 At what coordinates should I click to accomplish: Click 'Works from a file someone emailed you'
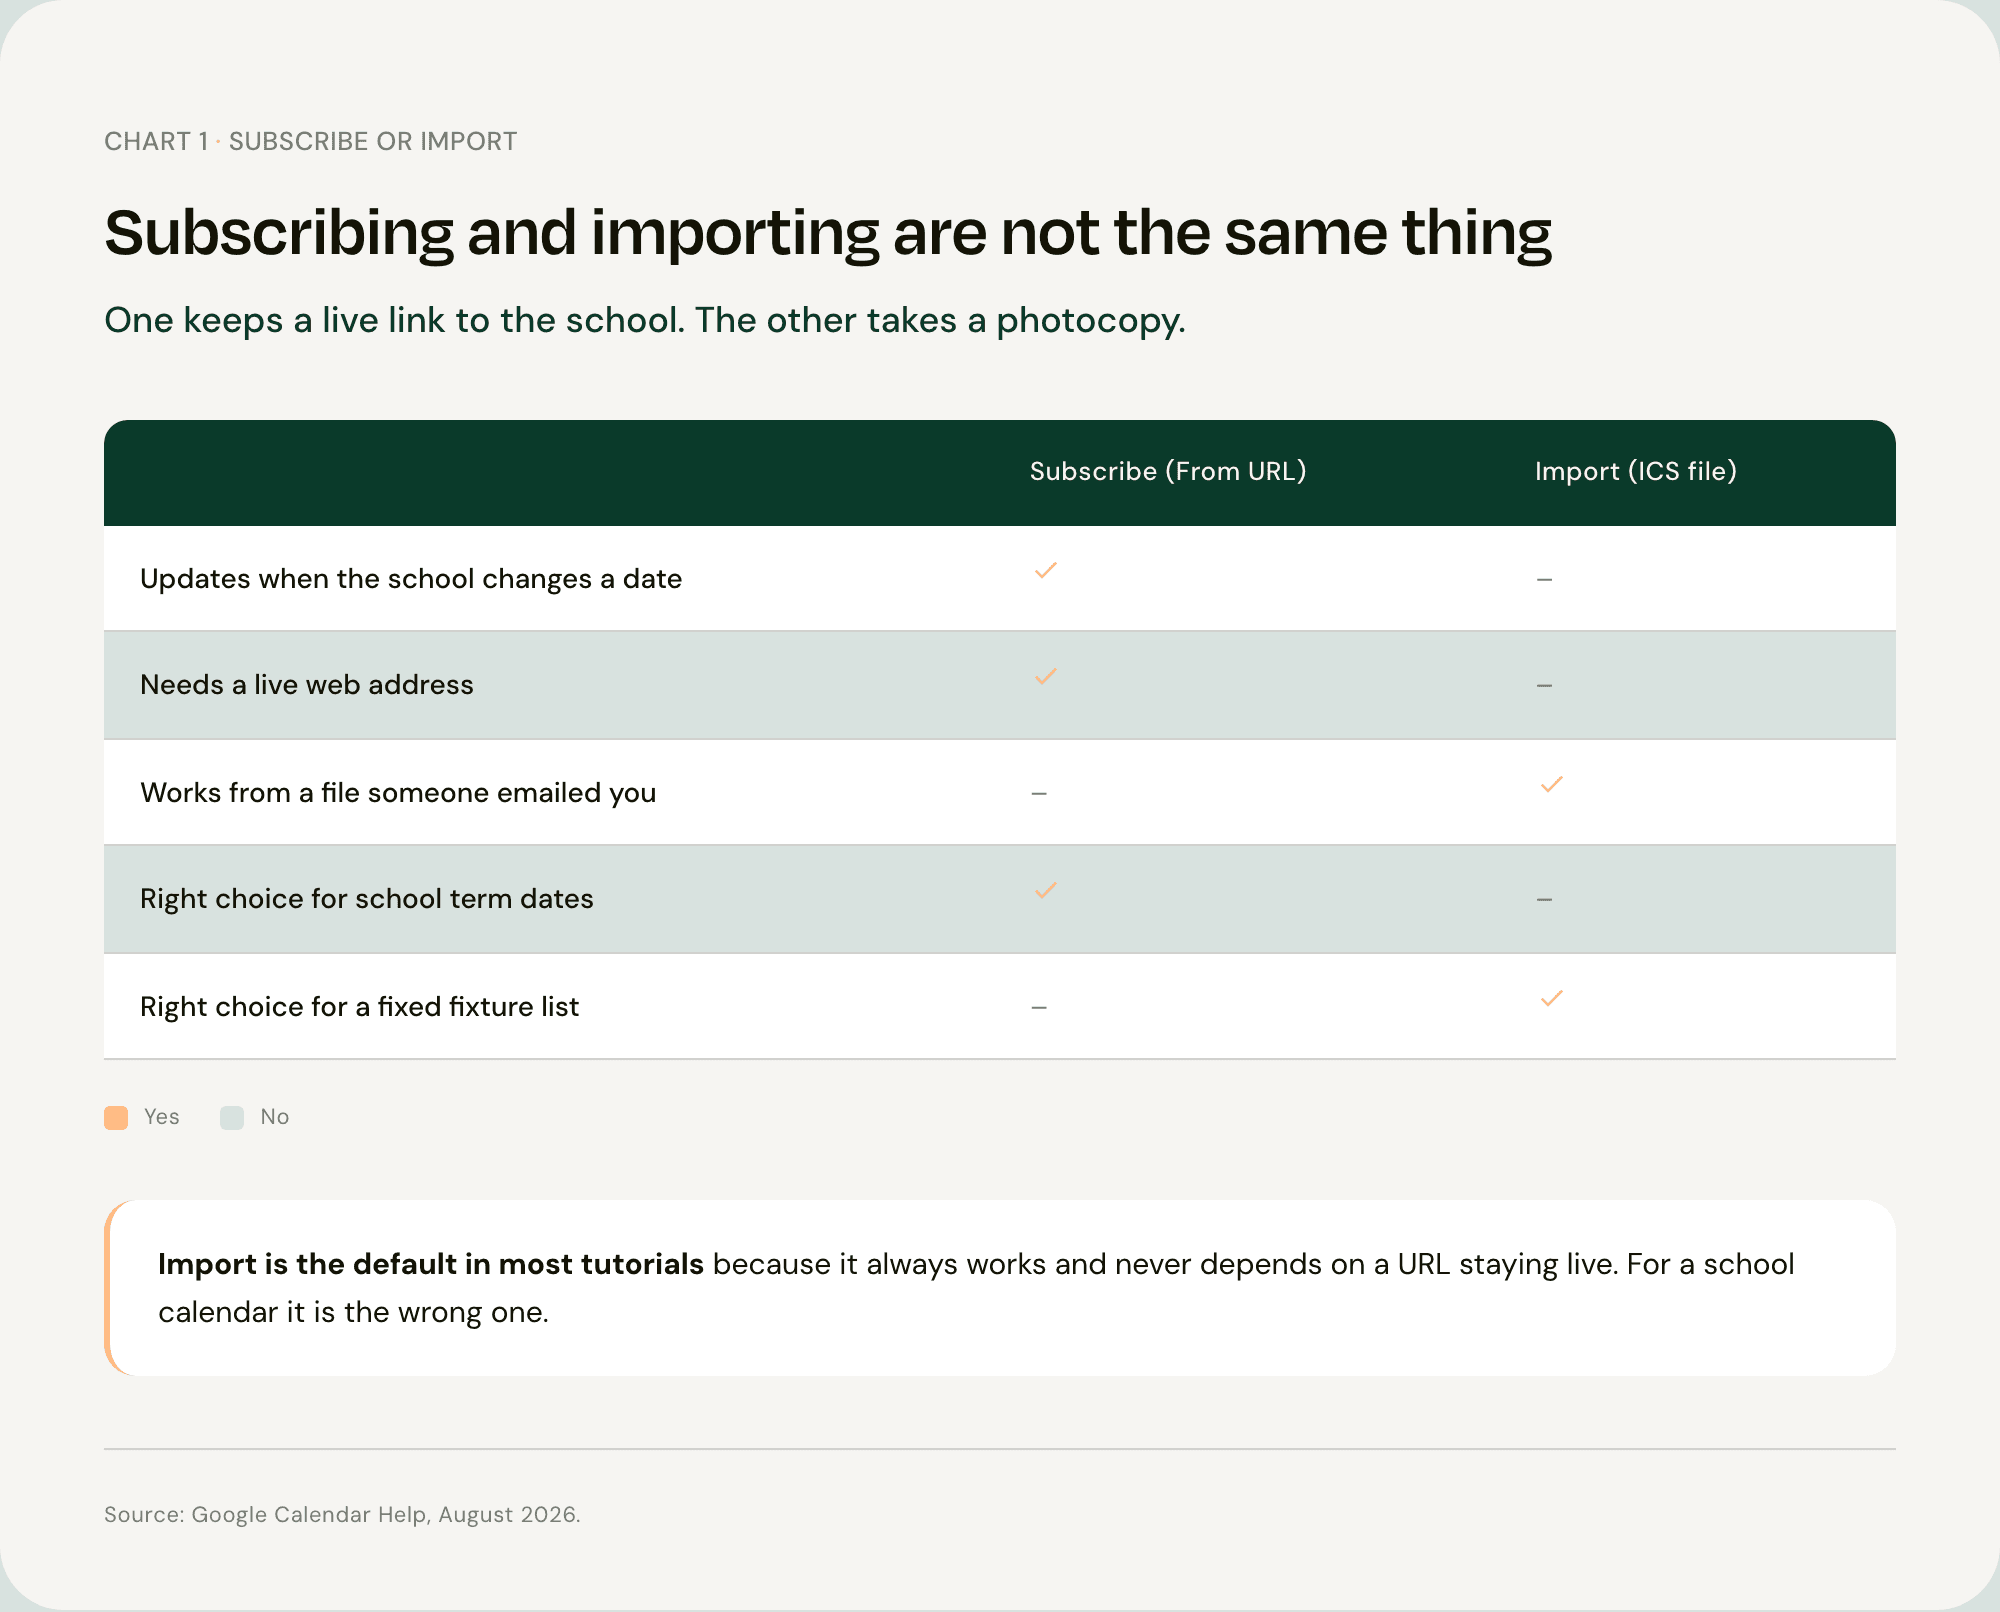coord(398,793)
